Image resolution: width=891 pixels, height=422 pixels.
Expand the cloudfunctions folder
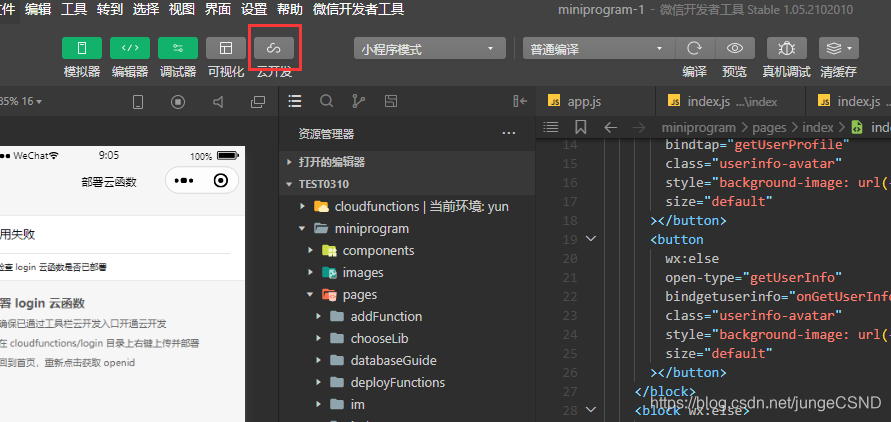pyautogui.click(x=407, y=206)
